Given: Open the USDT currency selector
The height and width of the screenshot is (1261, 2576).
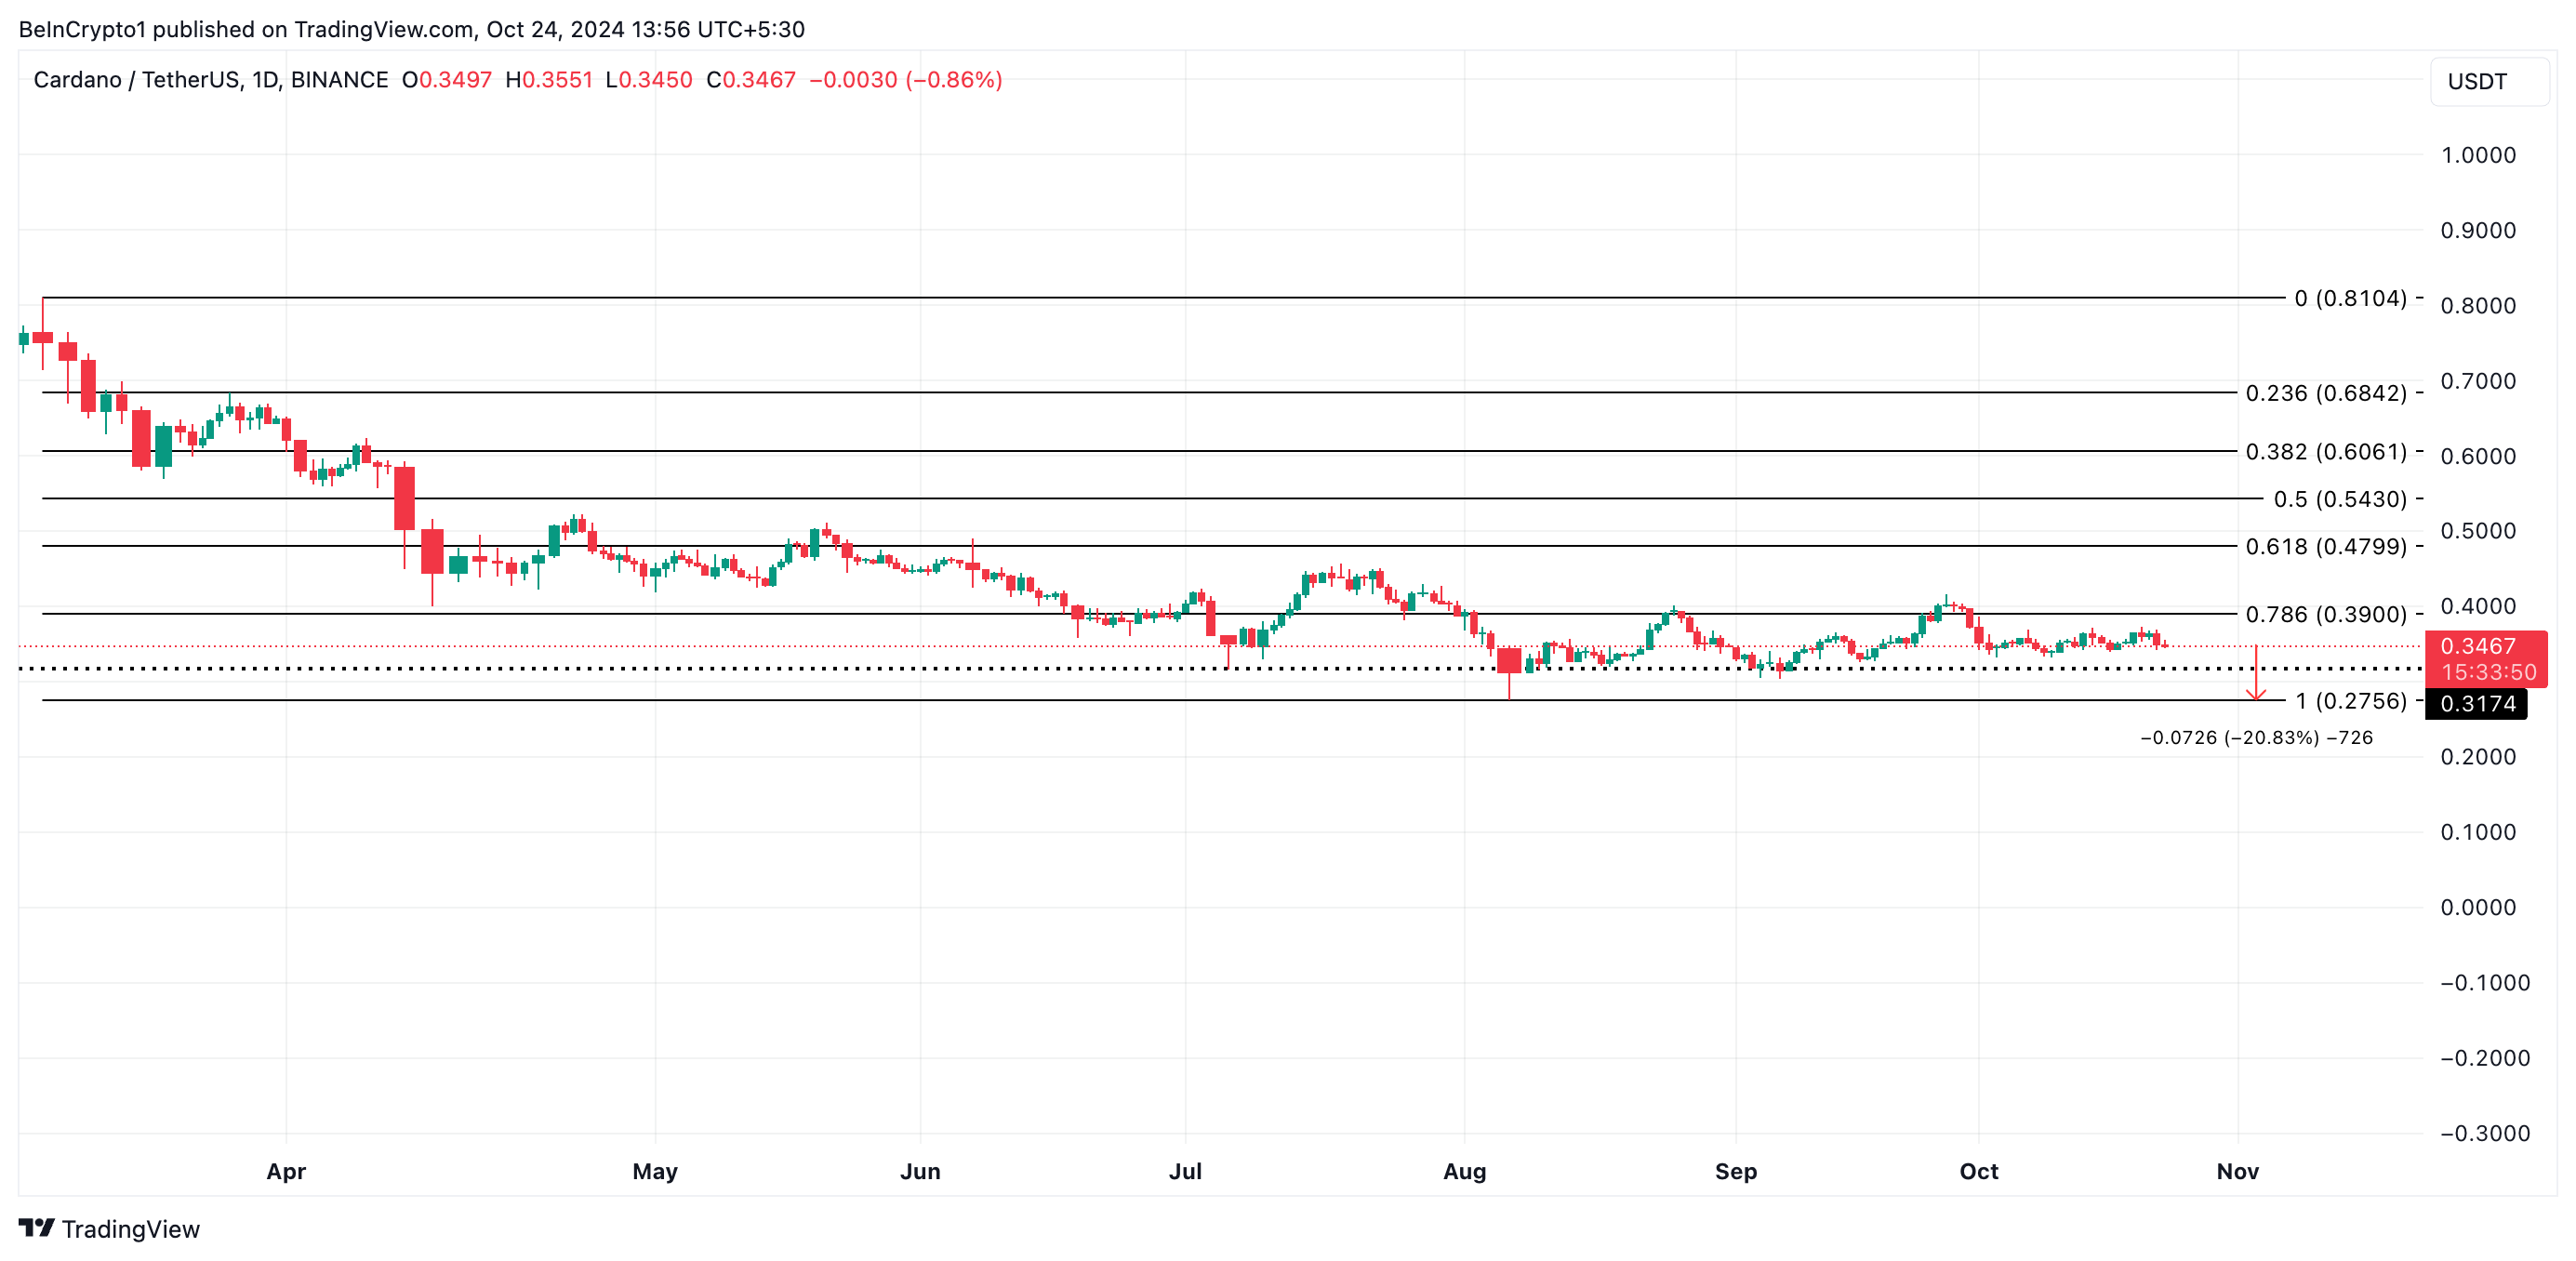Looking at the screenshot, I should 2486,82.
